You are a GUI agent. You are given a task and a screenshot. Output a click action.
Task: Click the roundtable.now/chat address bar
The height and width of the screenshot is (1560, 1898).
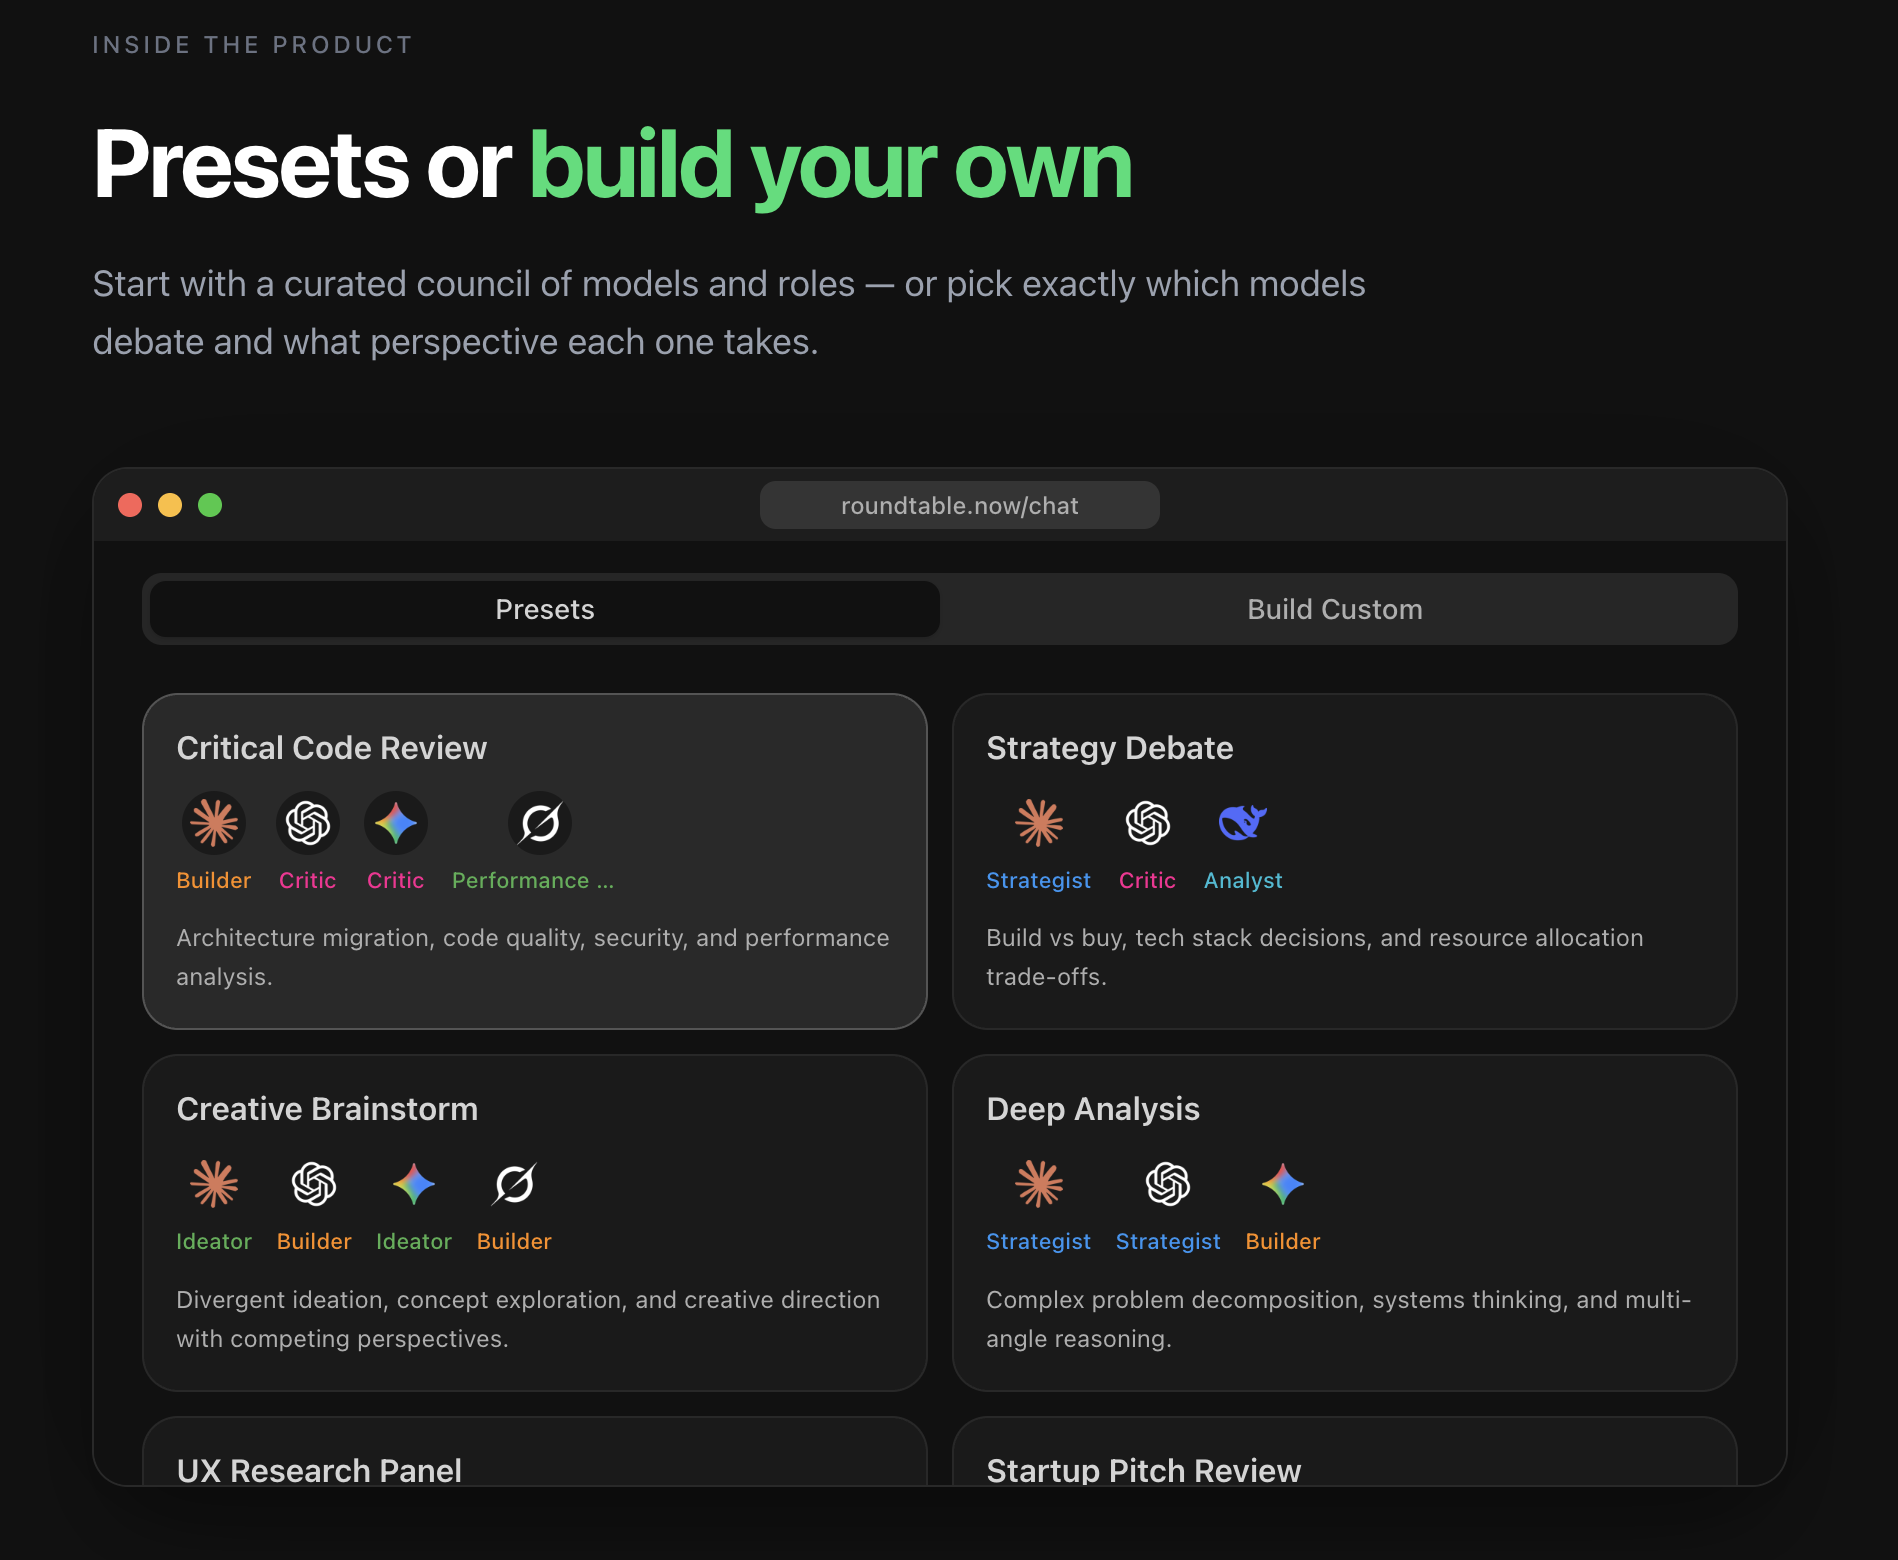[x=960, y=505]
